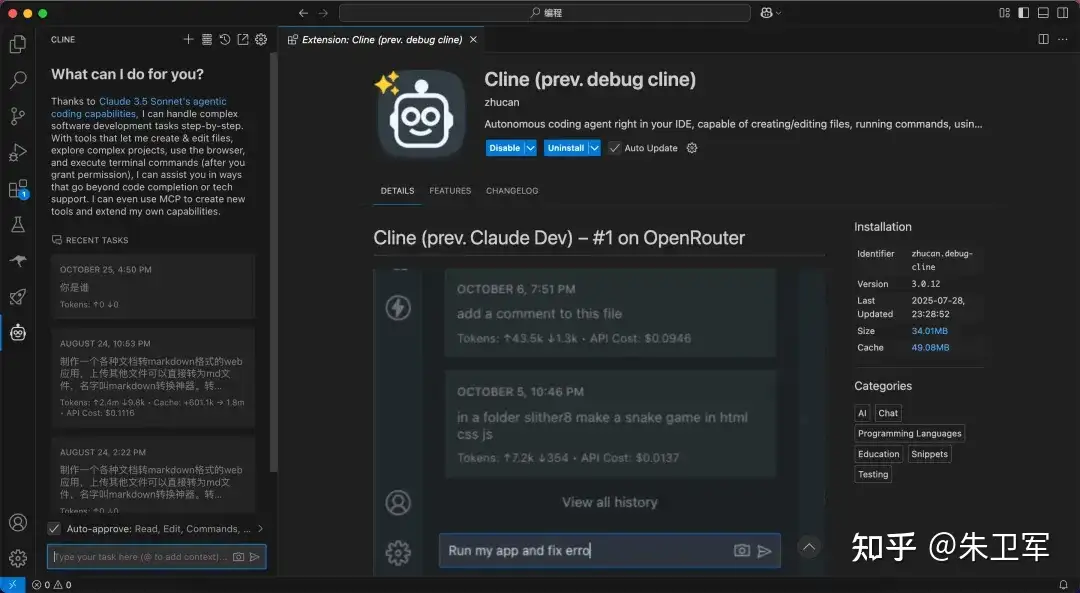Expand the Auto-approve options chevron
The height and width of the screenshot is (593, 1080).
click(x=260, y=528)
